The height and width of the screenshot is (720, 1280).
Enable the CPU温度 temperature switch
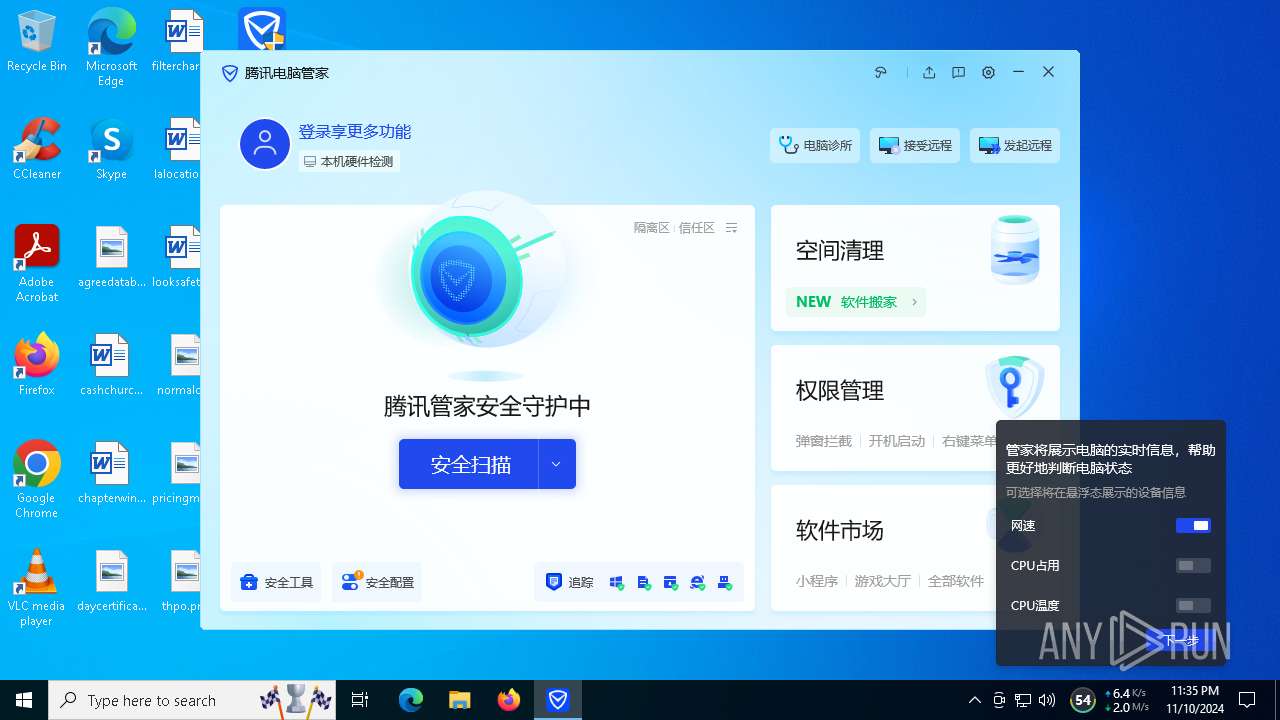[1193, 605]
